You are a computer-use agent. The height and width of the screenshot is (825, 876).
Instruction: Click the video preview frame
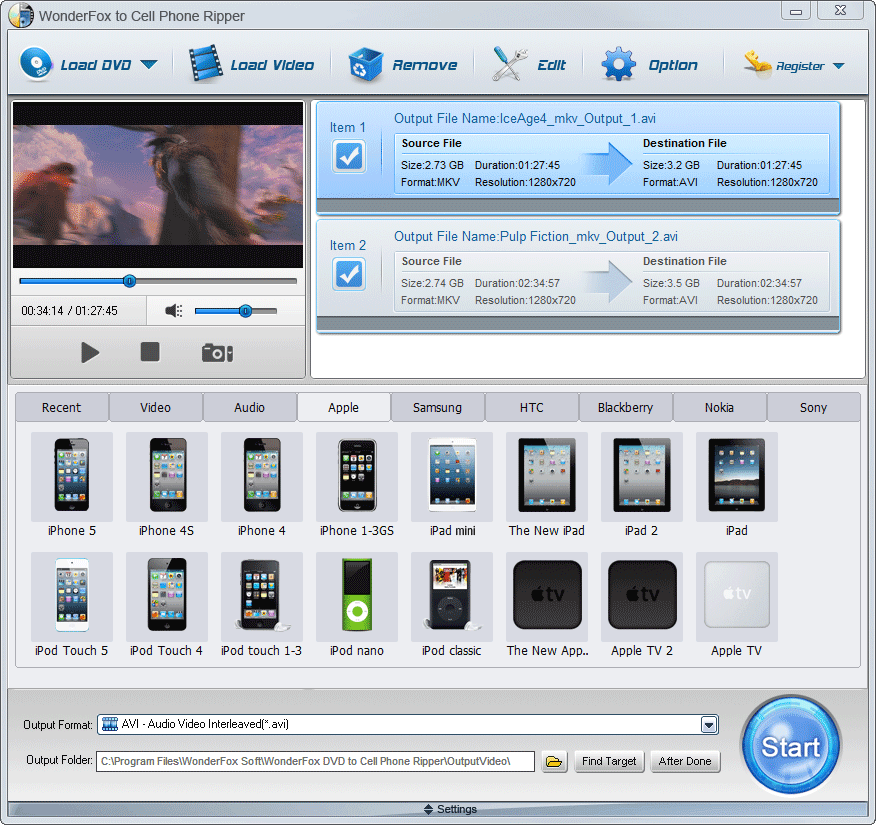[158, 185]
